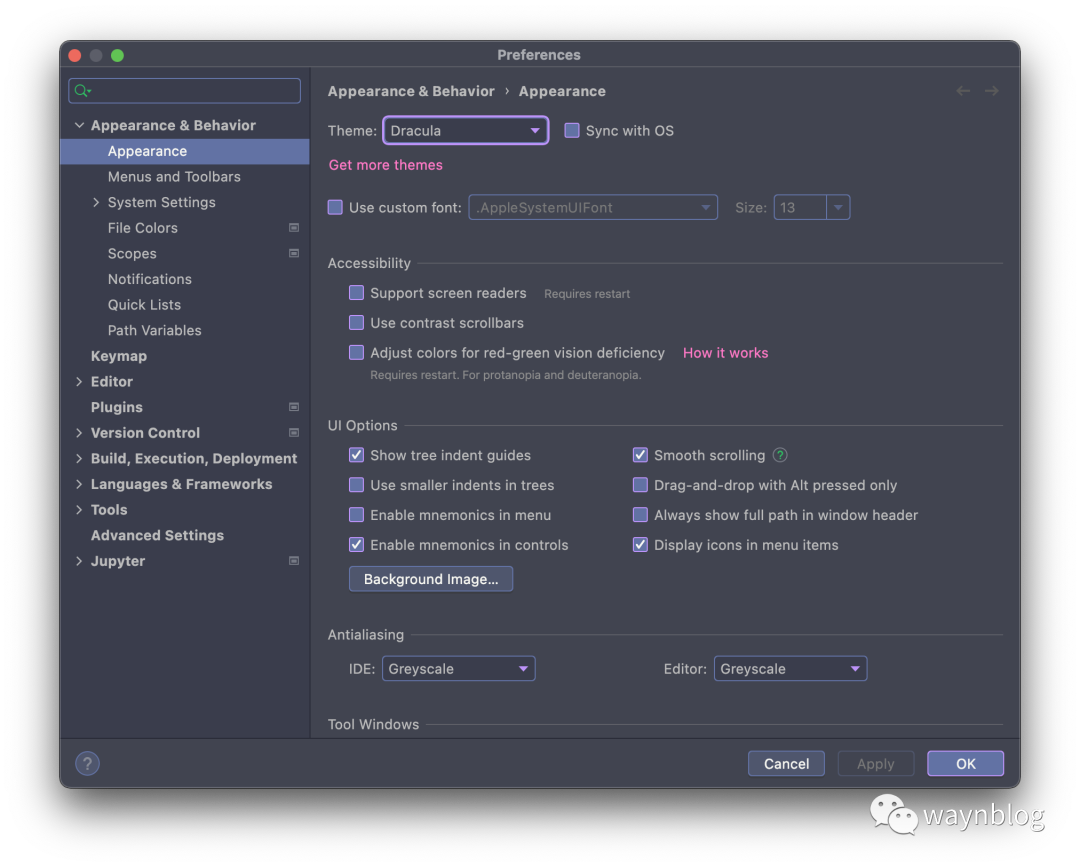The image size is (1080, 867).
Task: Collapse the Appearance & Behavior section
Action: (79, 125)
